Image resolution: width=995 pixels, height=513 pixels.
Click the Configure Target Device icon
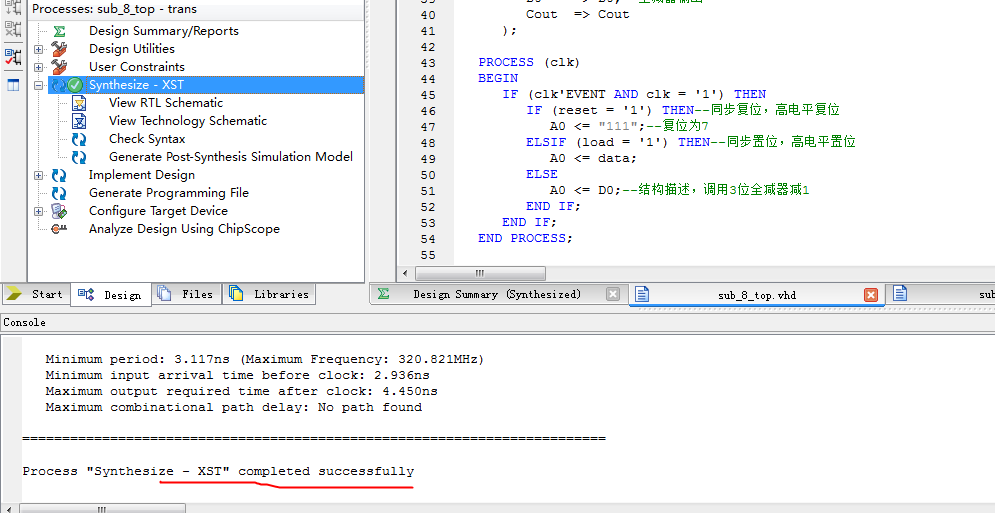click(59, 211)
